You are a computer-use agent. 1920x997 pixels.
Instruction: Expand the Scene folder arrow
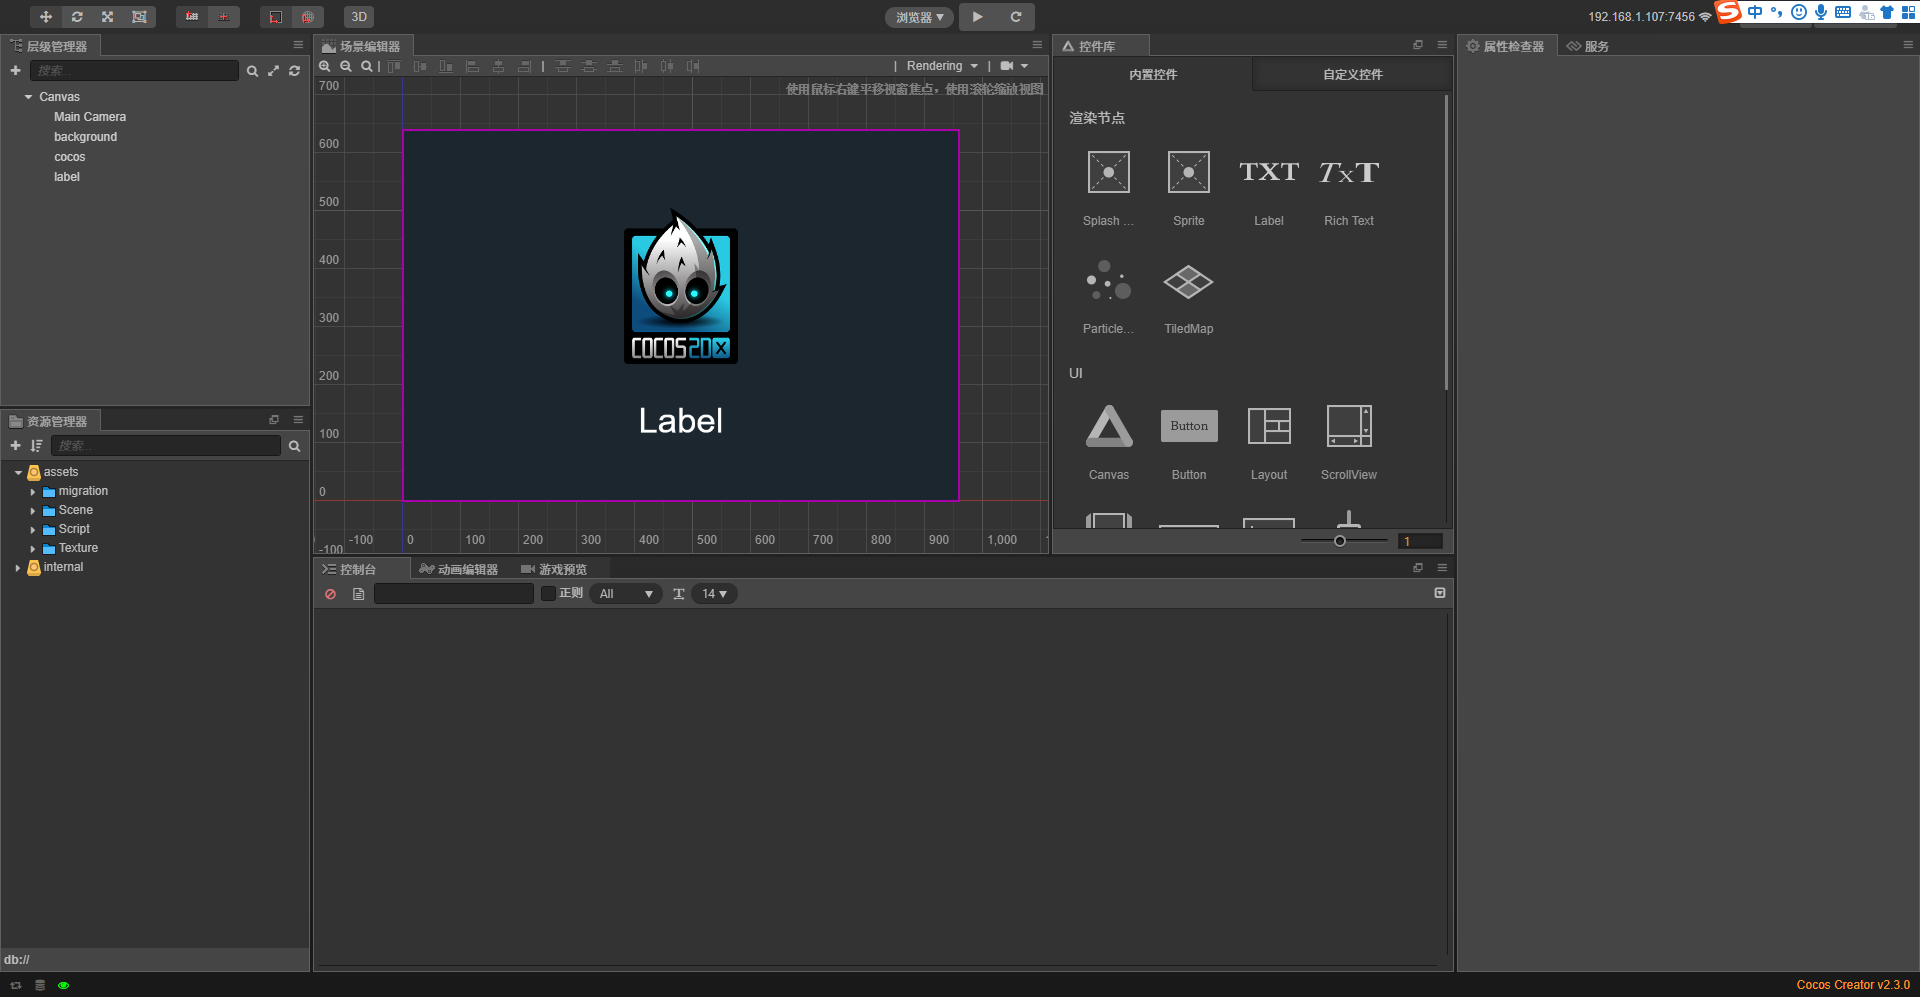[33, 511]
